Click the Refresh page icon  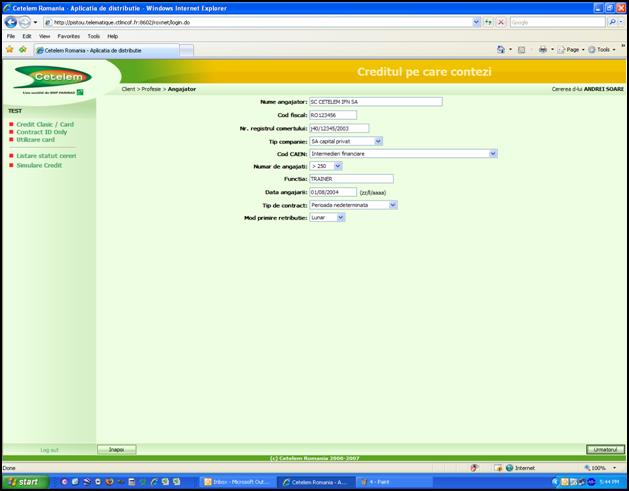[x=488, y=22]
